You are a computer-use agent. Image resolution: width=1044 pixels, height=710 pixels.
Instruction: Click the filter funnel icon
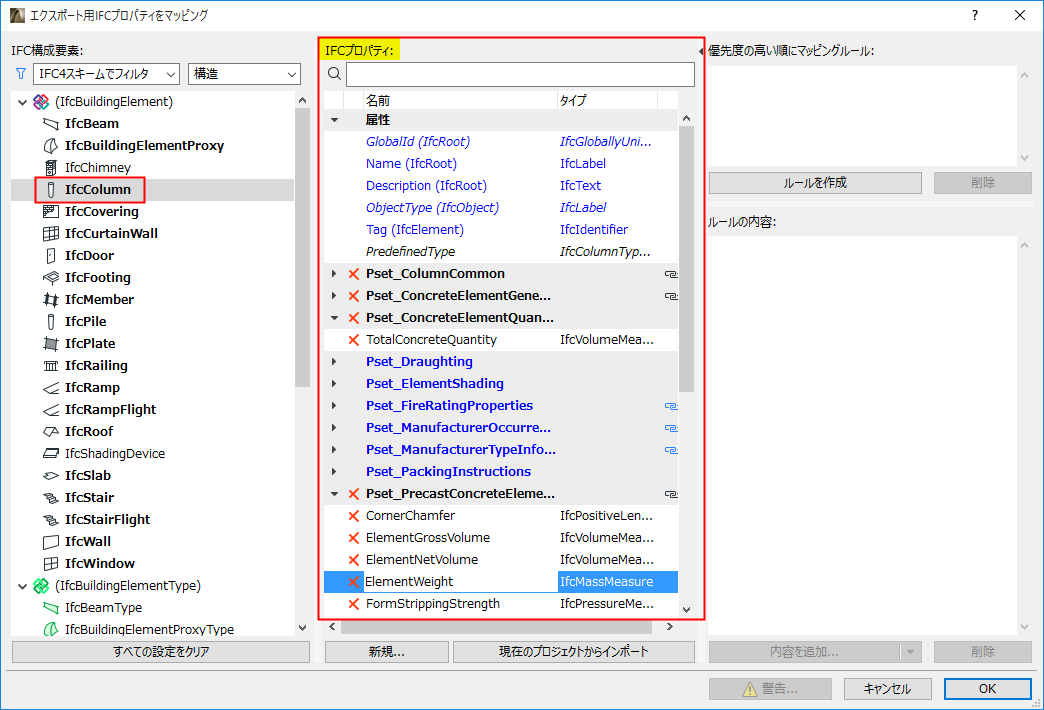click(21, 74)
